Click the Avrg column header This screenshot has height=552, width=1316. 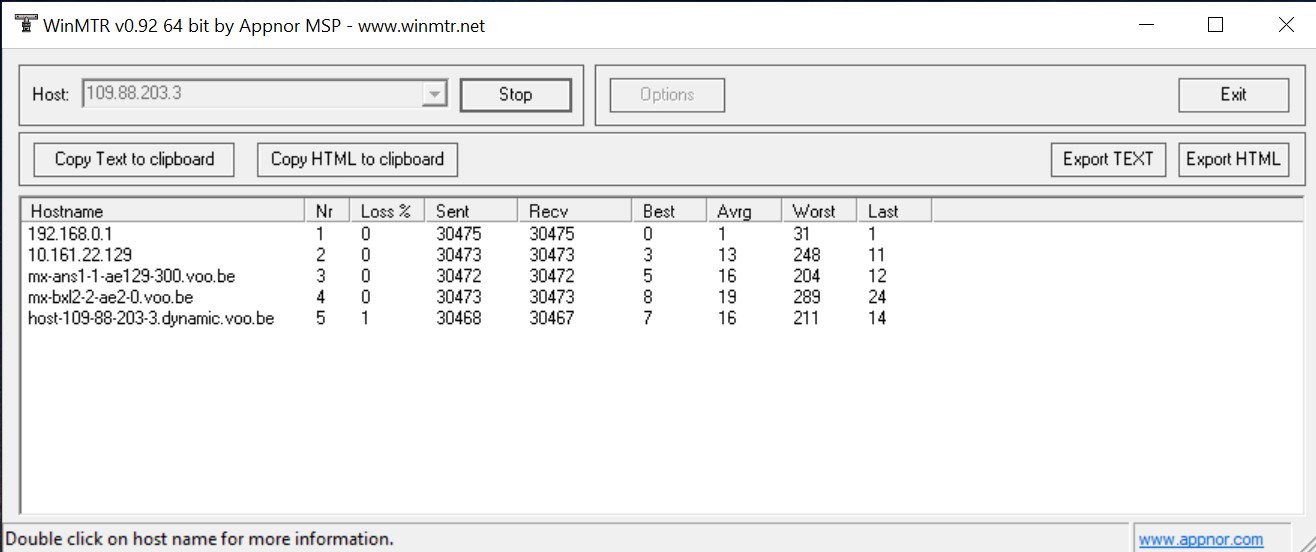(744, 211)
